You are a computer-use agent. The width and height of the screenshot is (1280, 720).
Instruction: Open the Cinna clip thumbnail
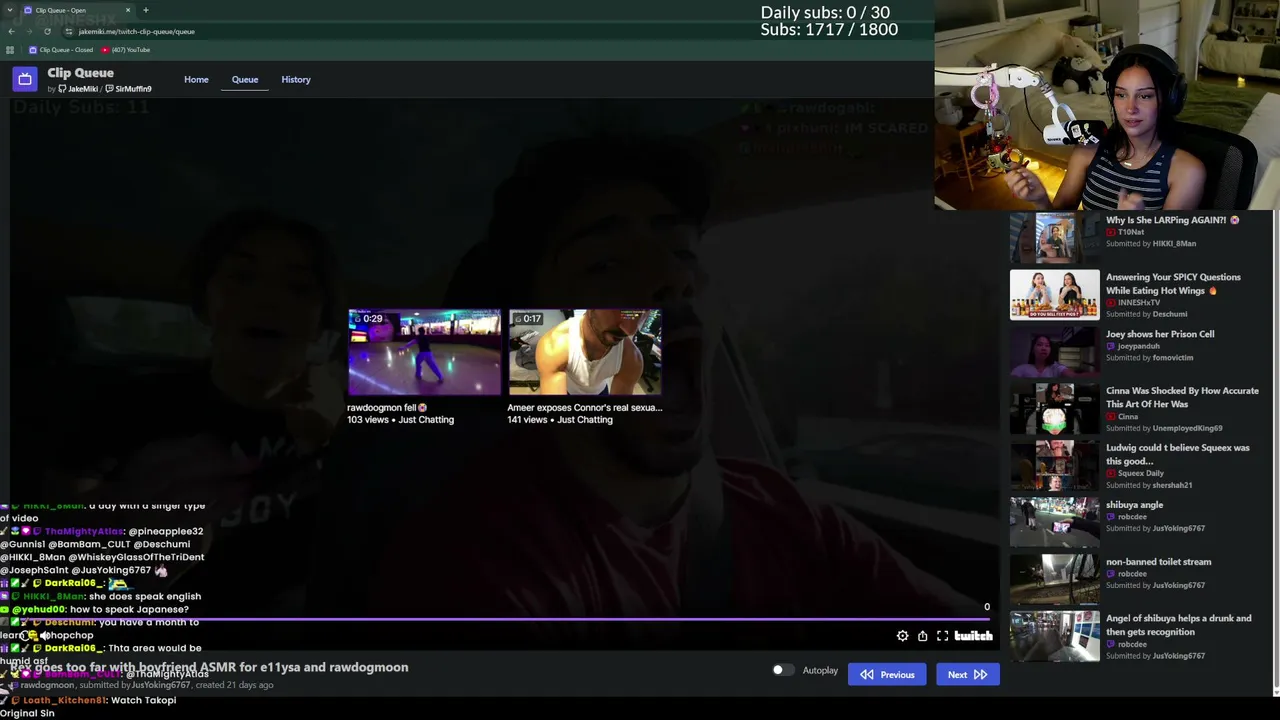point(1054,408)
